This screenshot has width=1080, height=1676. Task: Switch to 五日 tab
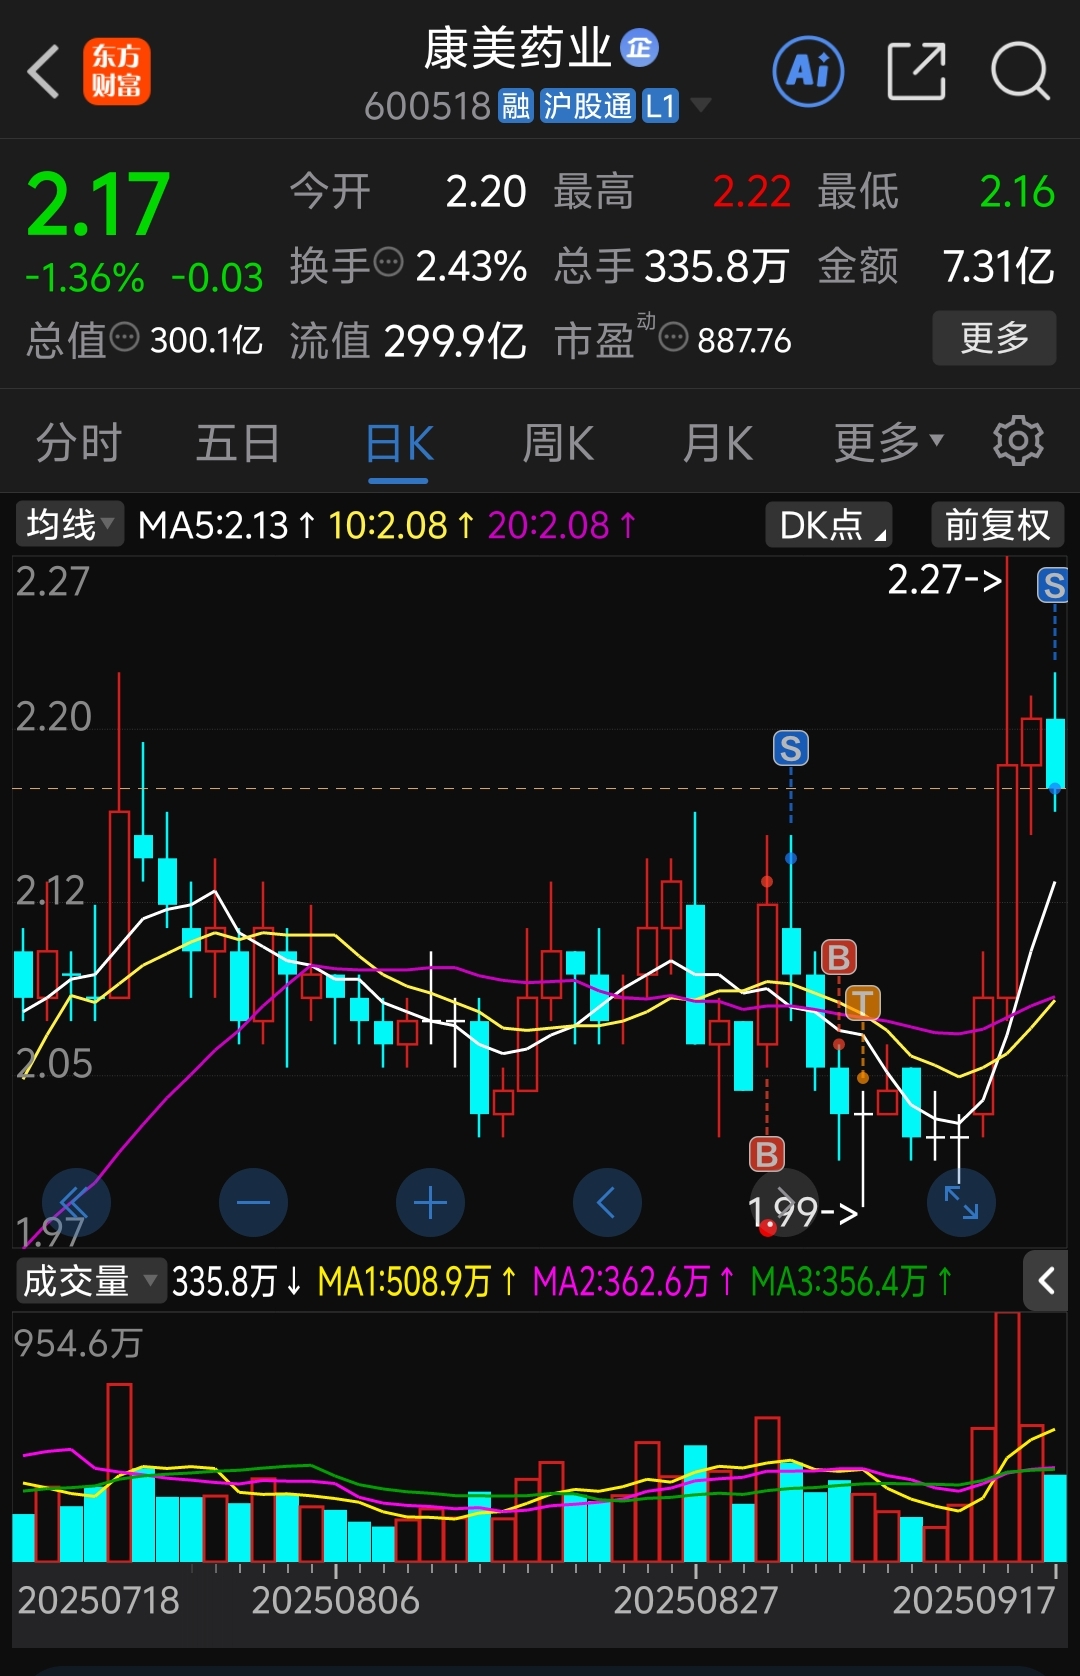coord(237,443)
